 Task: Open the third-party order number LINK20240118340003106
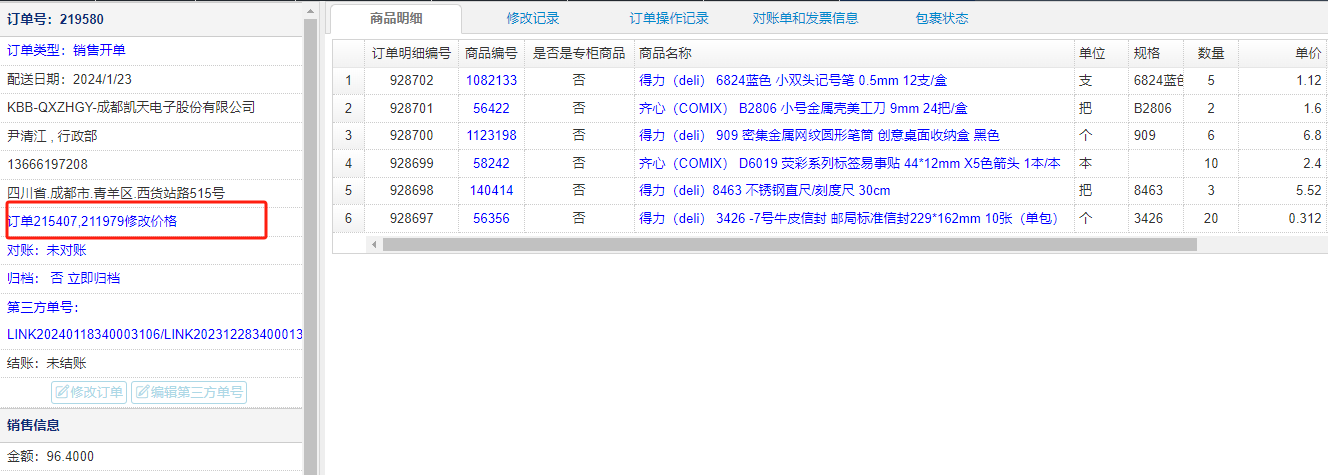[x=83, y=334]
